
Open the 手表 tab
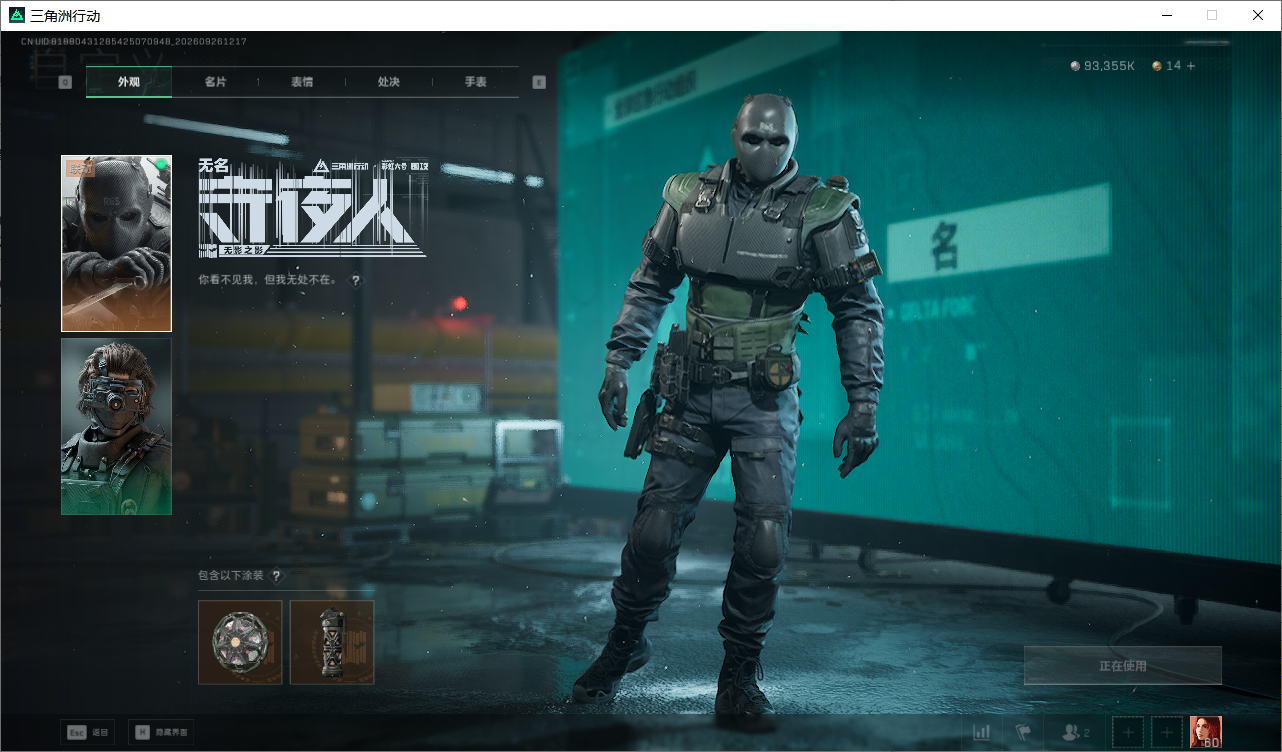pos(475,82)
